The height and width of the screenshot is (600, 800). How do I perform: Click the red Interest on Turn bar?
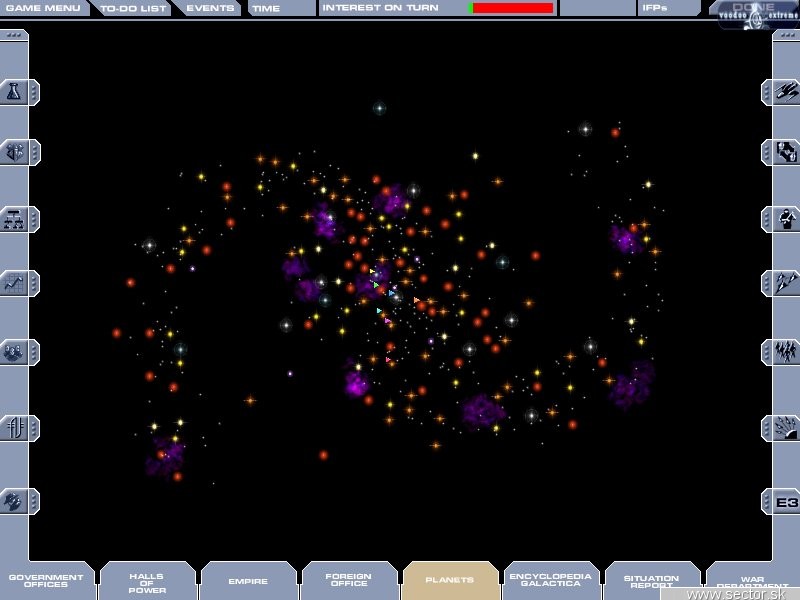(512, 8)
